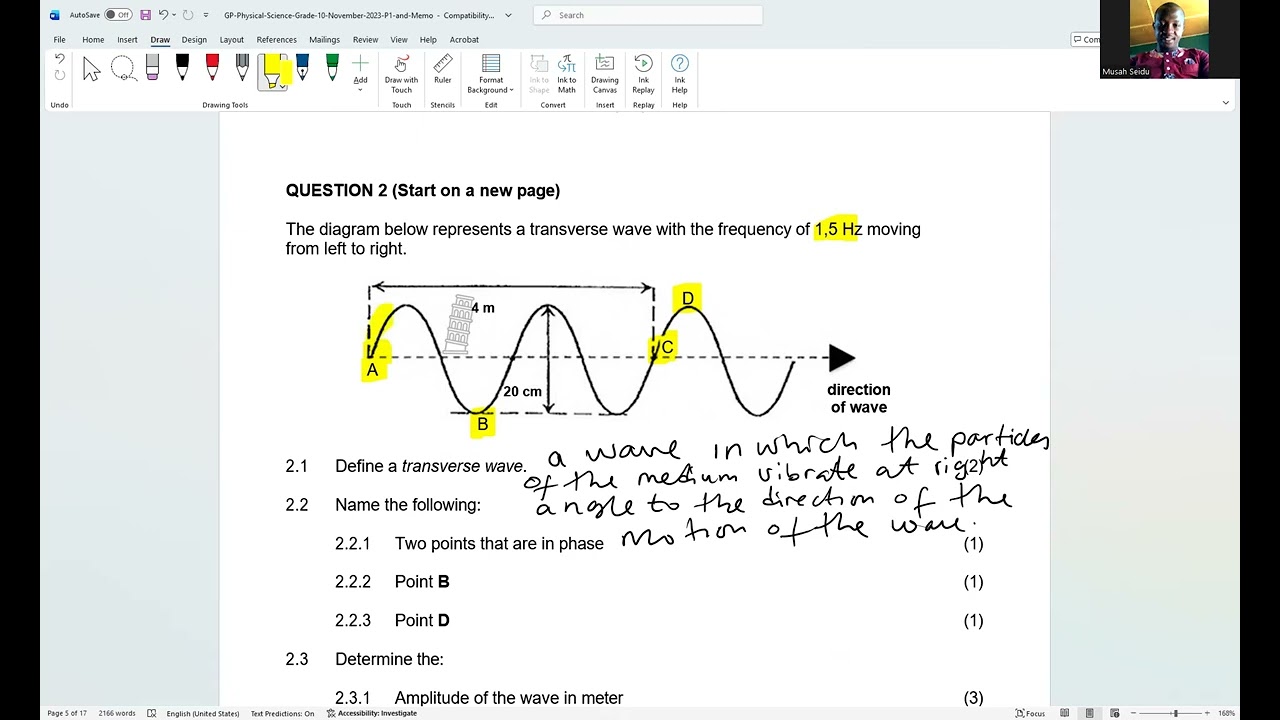The image size is (1280, 720).
Task: Open the Format Background dropdown
Action: click(x=491, y=74)
